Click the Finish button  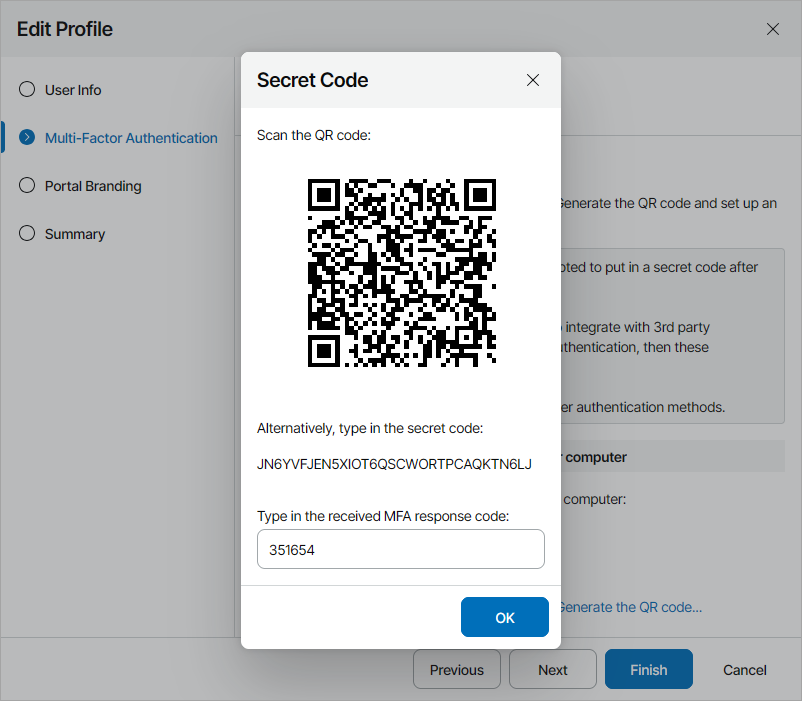pos(649,670)
